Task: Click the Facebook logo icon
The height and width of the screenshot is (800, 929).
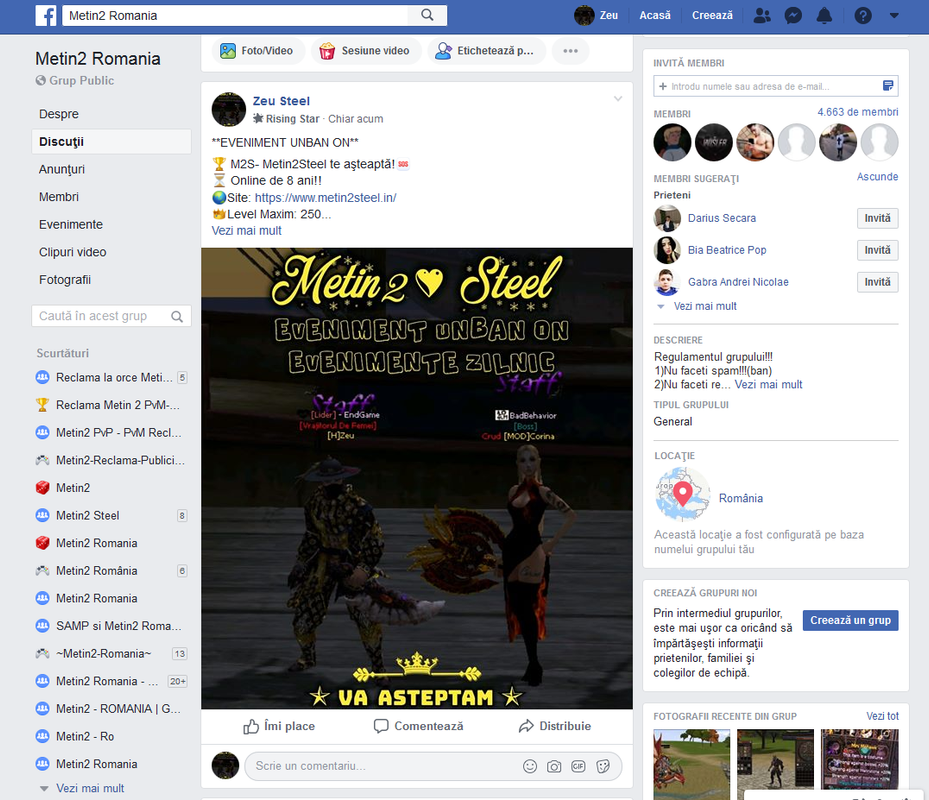Action: pos(46,15)
